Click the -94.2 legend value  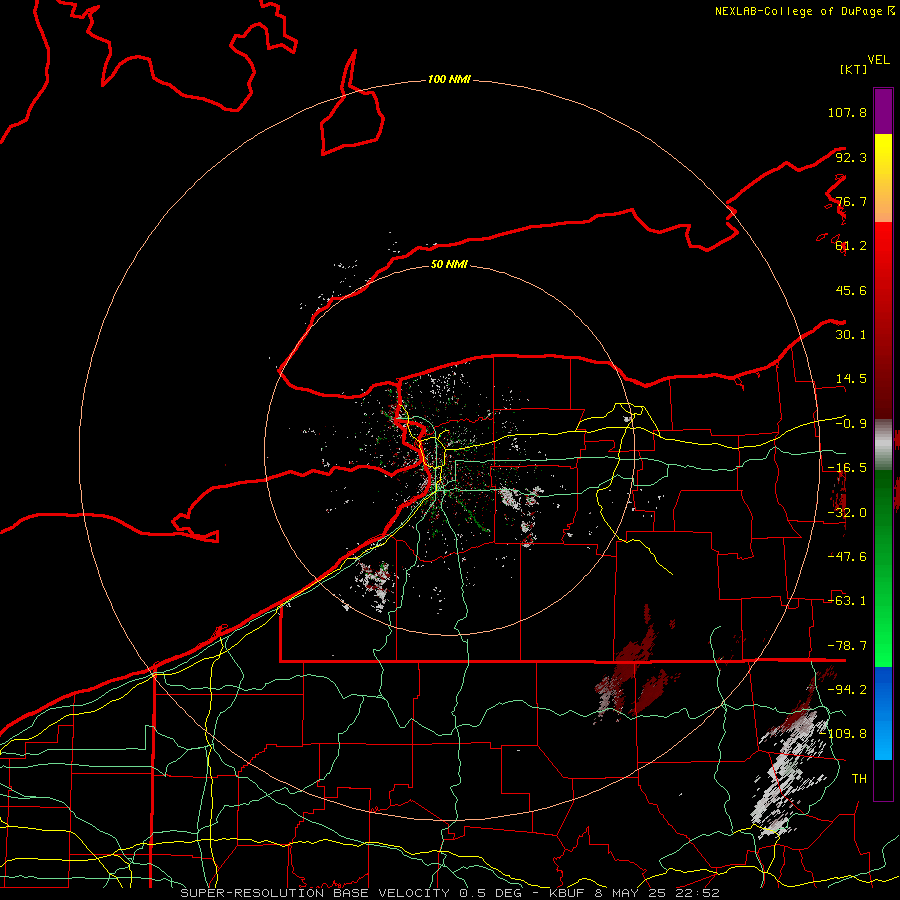[x=847, y=690]
